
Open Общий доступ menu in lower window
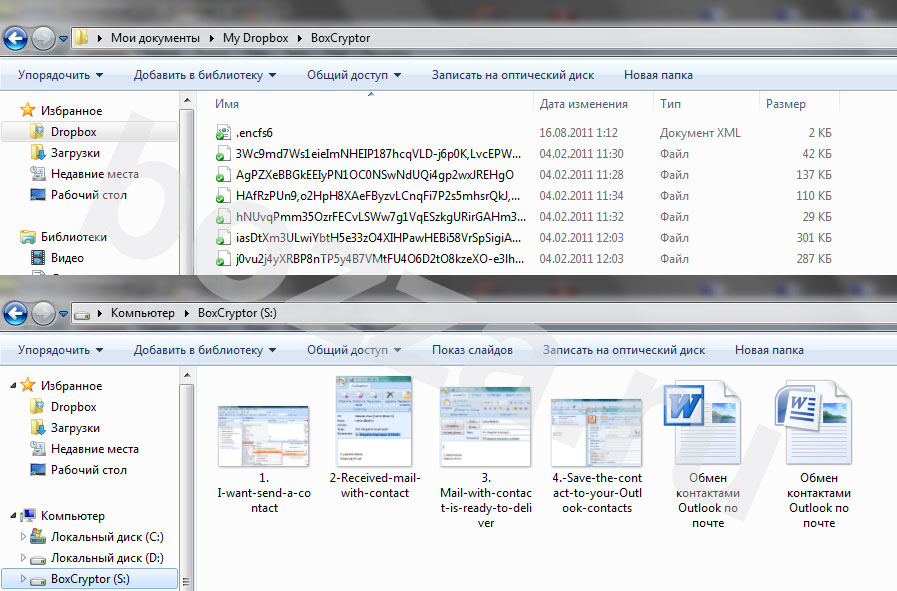[354, 350]
